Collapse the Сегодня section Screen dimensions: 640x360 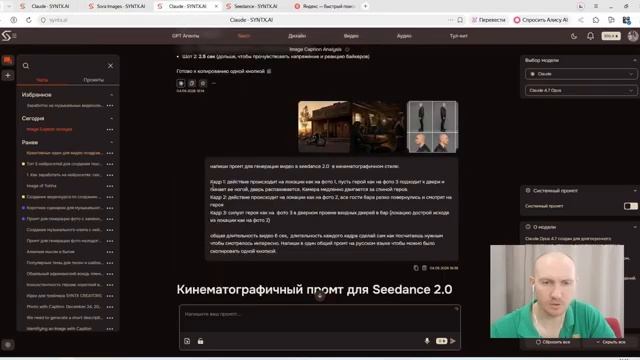(111, 118)
